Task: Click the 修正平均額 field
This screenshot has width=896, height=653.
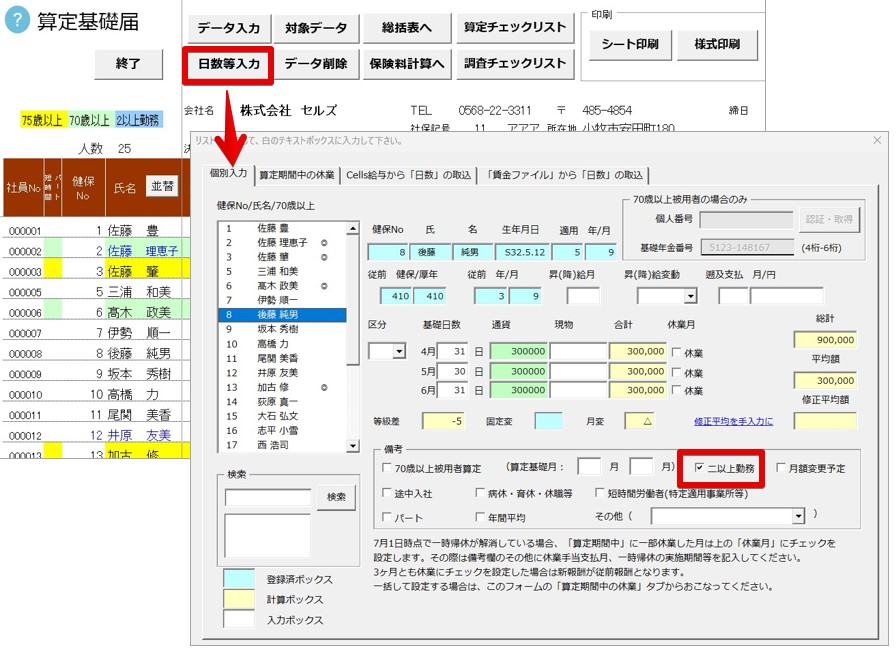Action: (825, 422)
